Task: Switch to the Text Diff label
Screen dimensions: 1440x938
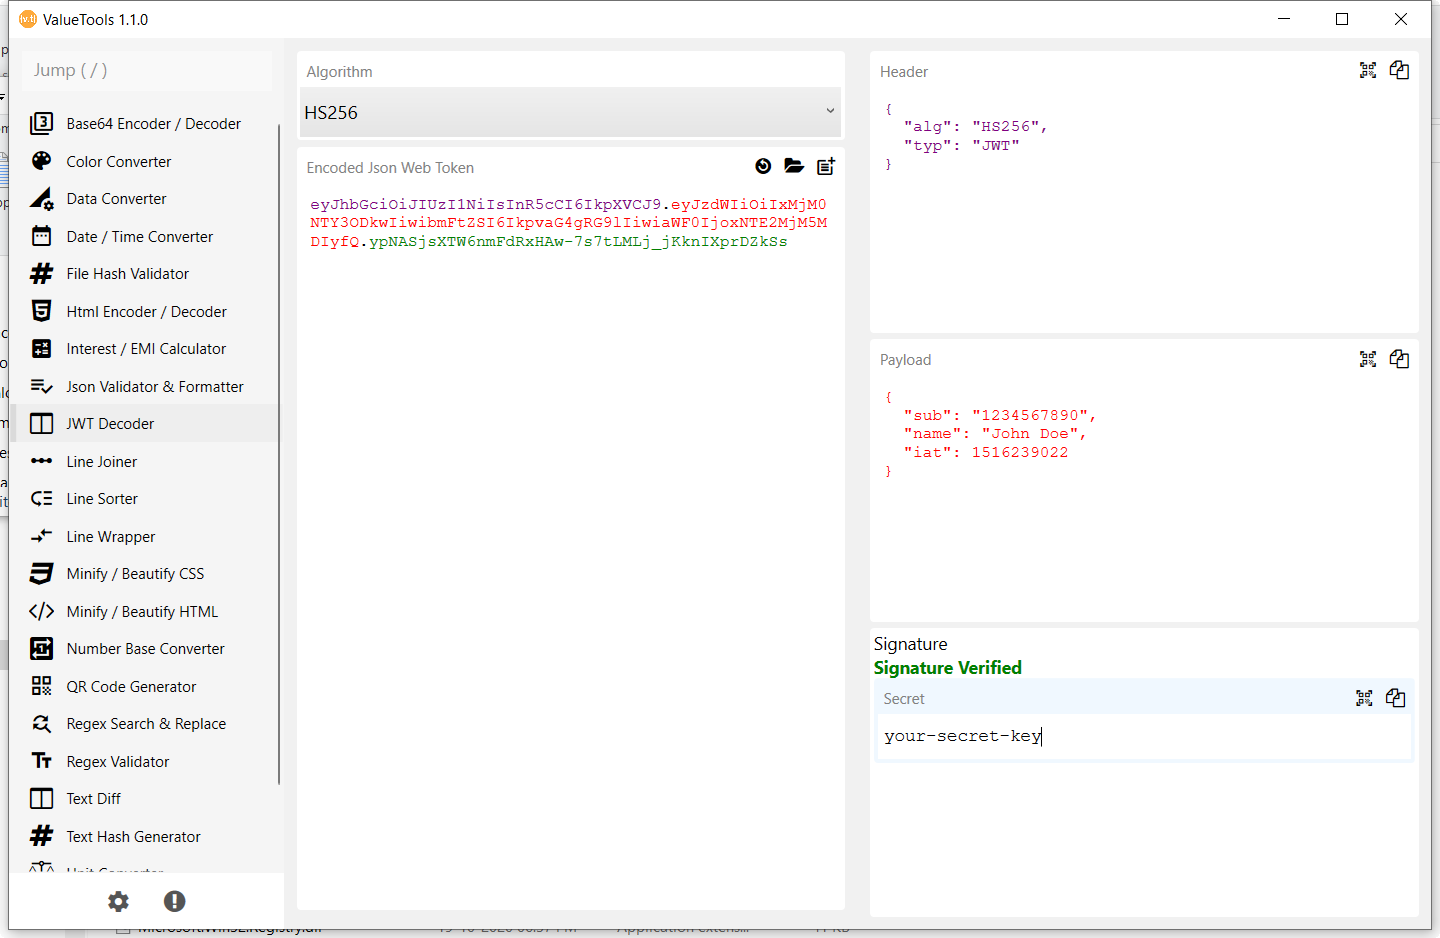Action: click(x=94, y=799)
